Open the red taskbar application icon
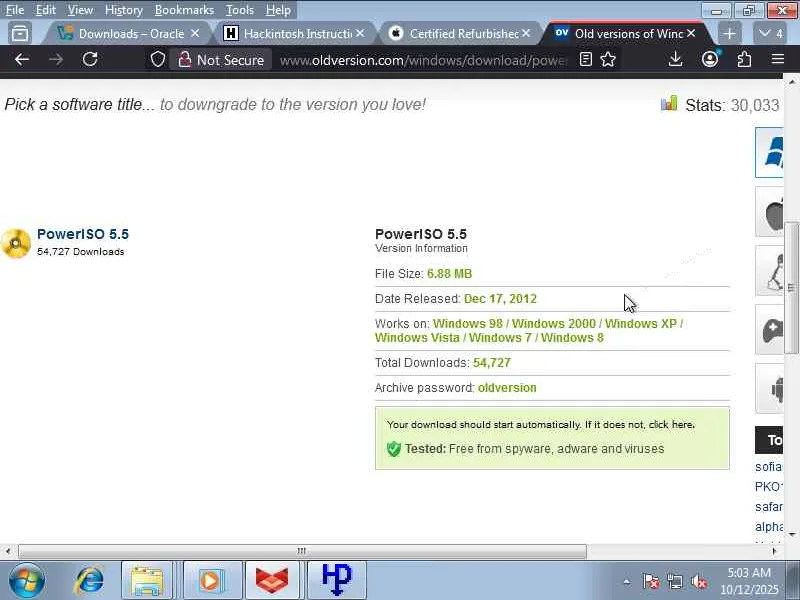 (272, 581)
